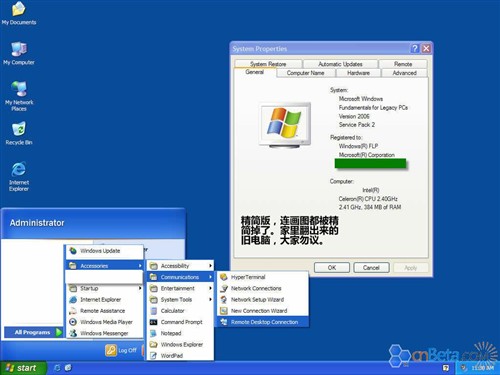Click the Windows Update icon in the programs menu
This screenshot has width=500, height=375.
click(73, 251)
